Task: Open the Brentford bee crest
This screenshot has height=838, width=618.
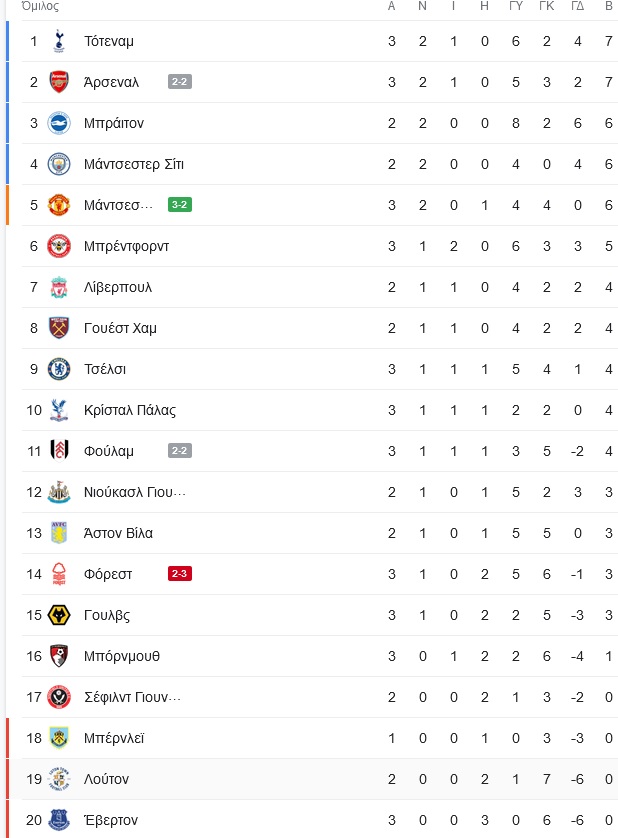Action: [x=59, y=246]
